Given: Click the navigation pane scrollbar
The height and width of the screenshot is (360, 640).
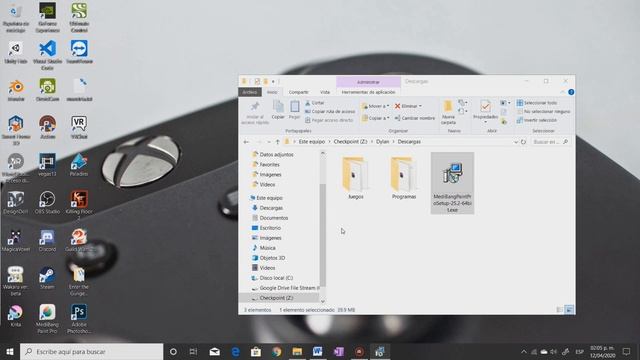Looking at the screenshot, I should pyautogui.click(x=322, y=235).
